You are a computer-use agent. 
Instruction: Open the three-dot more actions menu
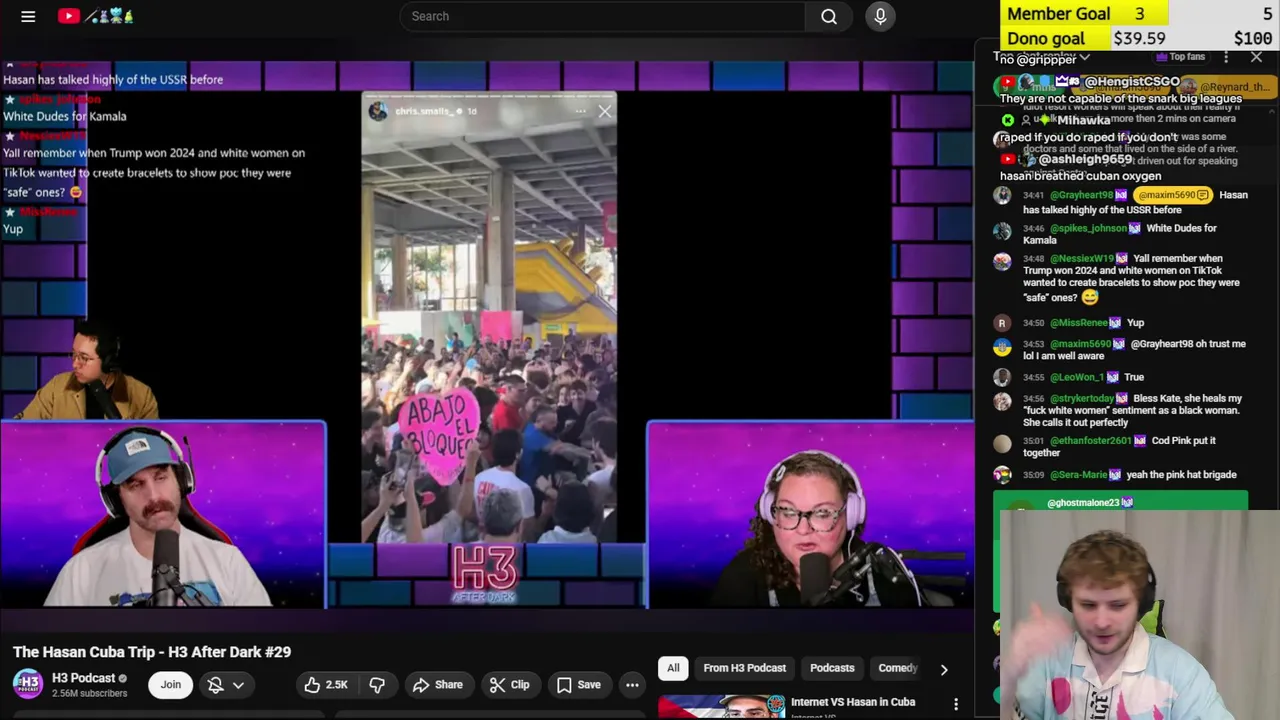(x=632, y=684)
